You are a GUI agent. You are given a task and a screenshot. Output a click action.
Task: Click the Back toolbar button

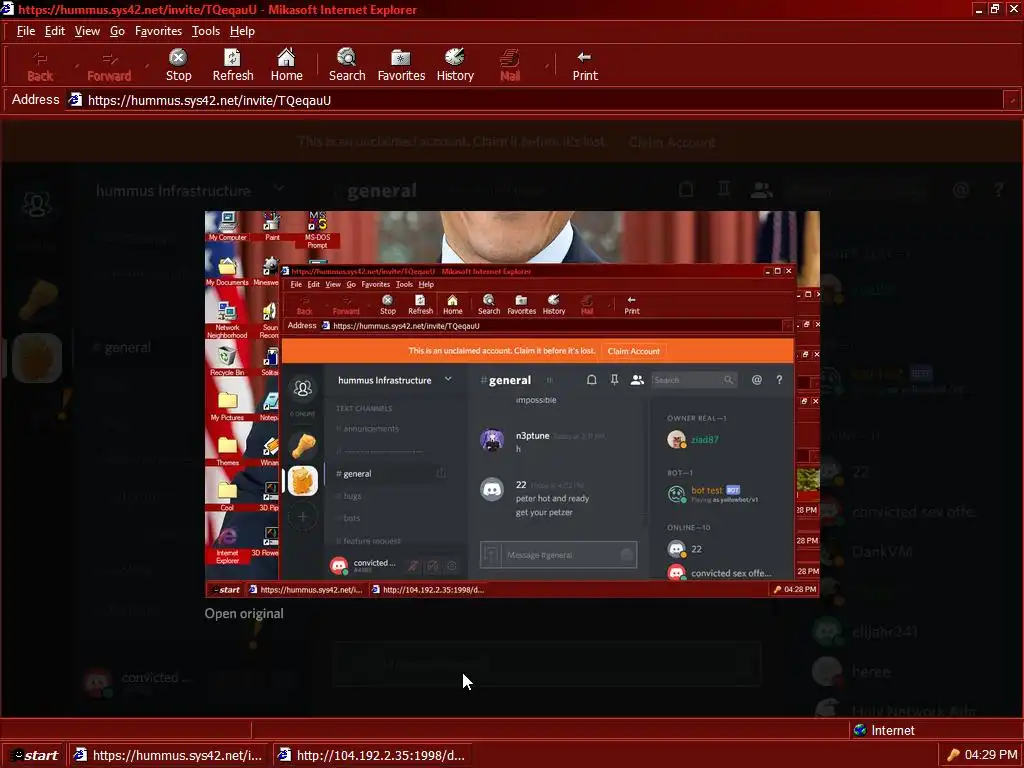point(40,65)
